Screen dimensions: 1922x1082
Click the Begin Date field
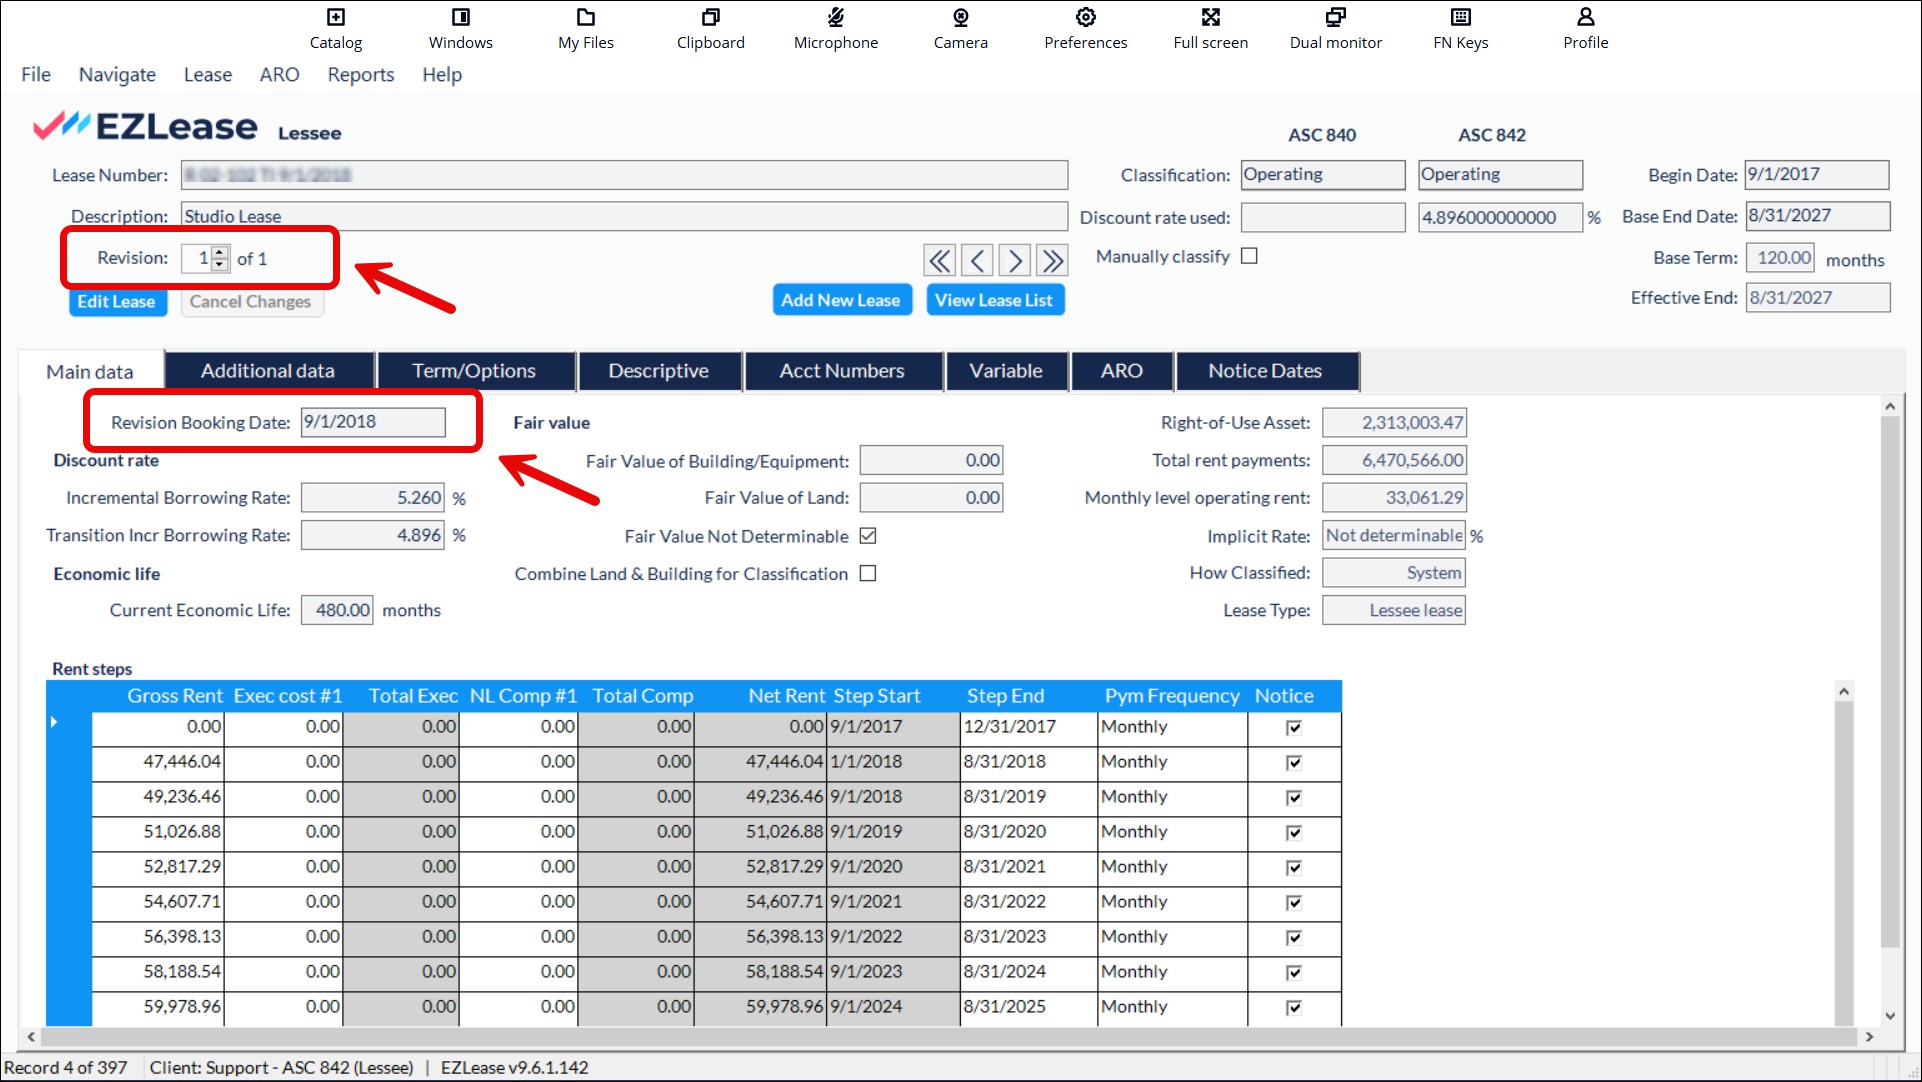coord(1816,174)
